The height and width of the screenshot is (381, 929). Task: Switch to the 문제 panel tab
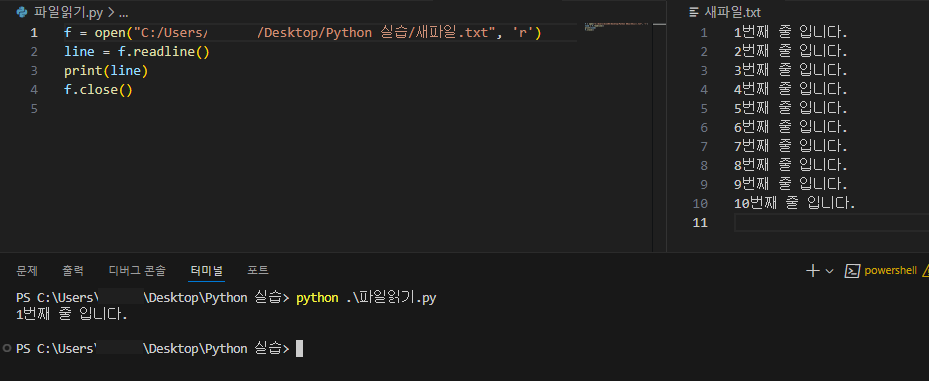point(27,271)
